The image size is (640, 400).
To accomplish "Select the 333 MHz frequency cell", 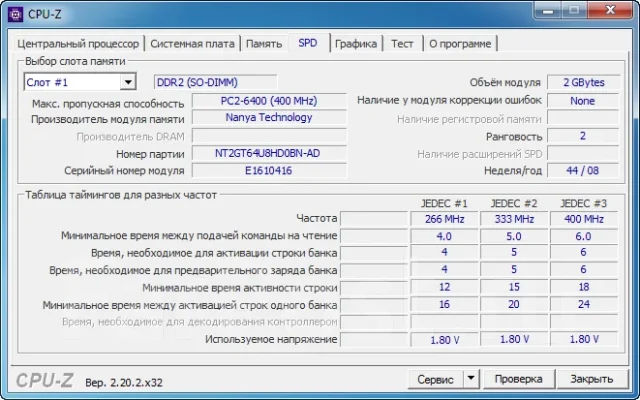I will [x=514, y=219].
